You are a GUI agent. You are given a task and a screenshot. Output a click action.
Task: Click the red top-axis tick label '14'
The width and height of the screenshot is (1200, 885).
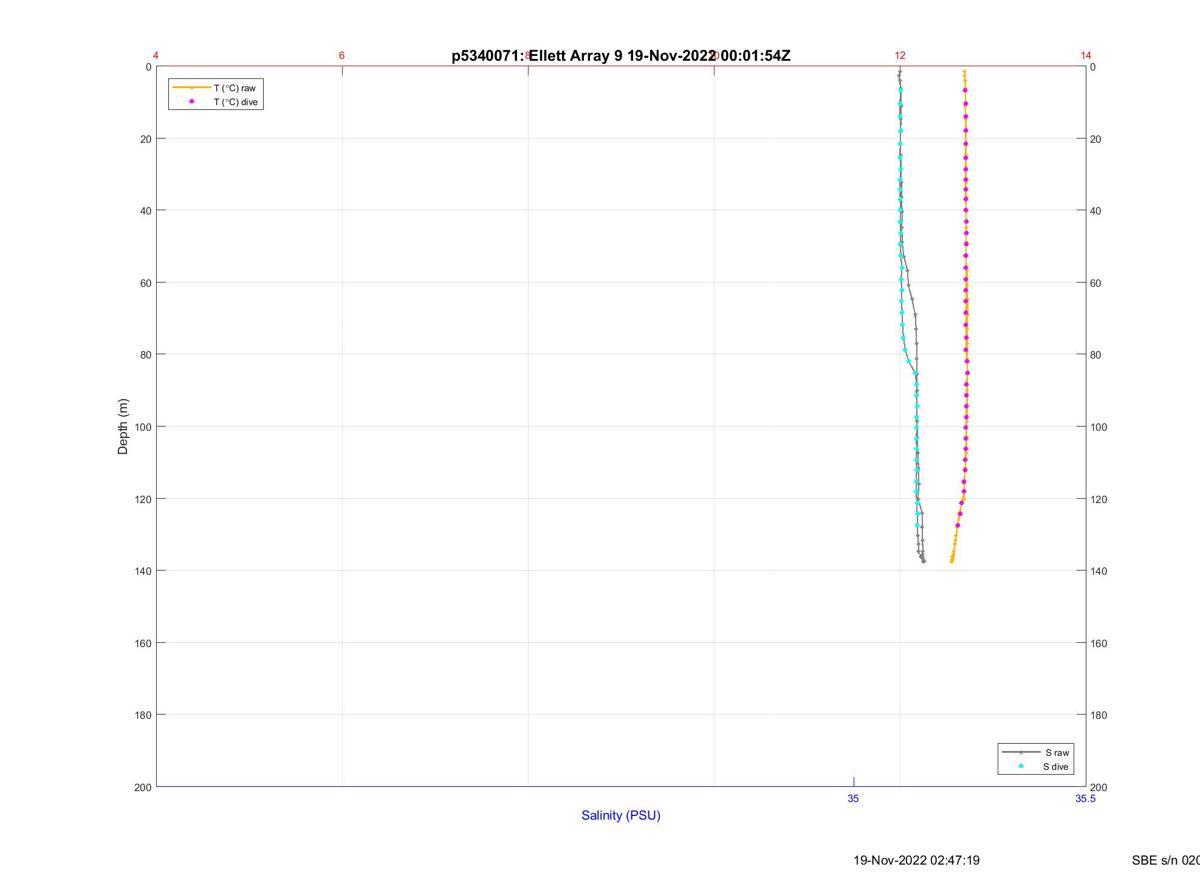(1086, 56)
